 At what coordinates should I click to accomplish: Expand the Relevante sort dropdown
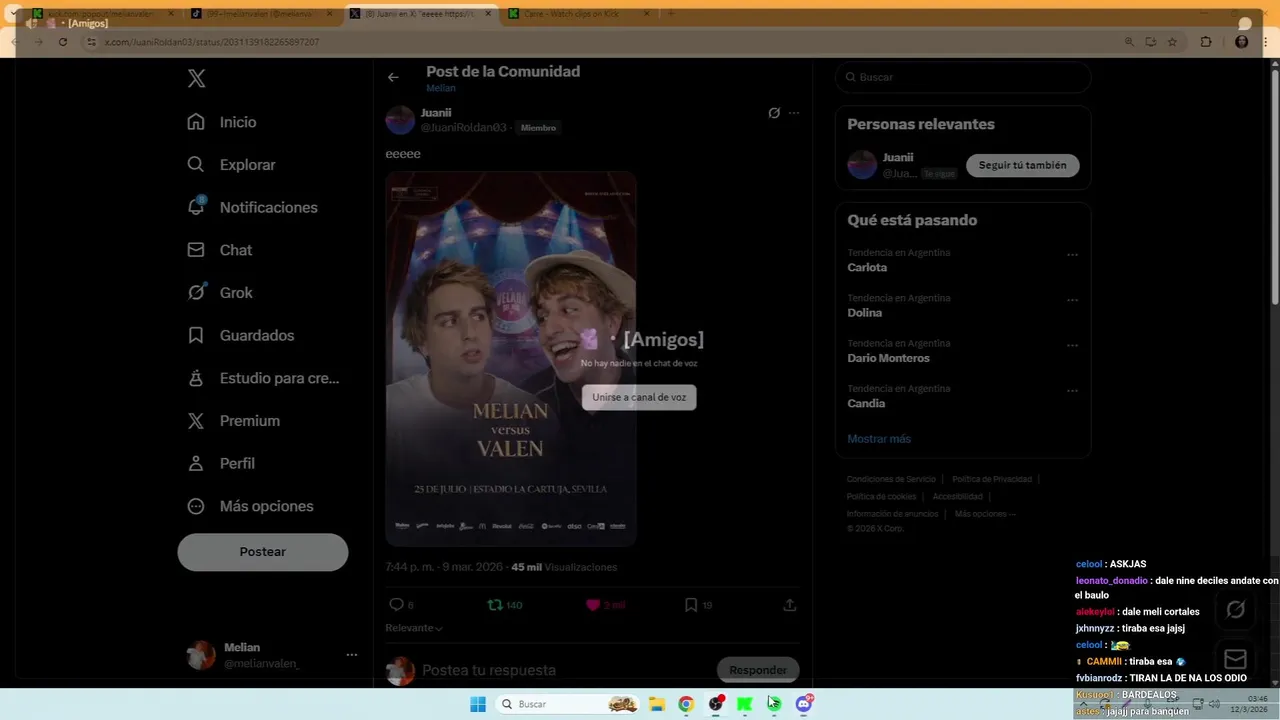click(414, 628)
